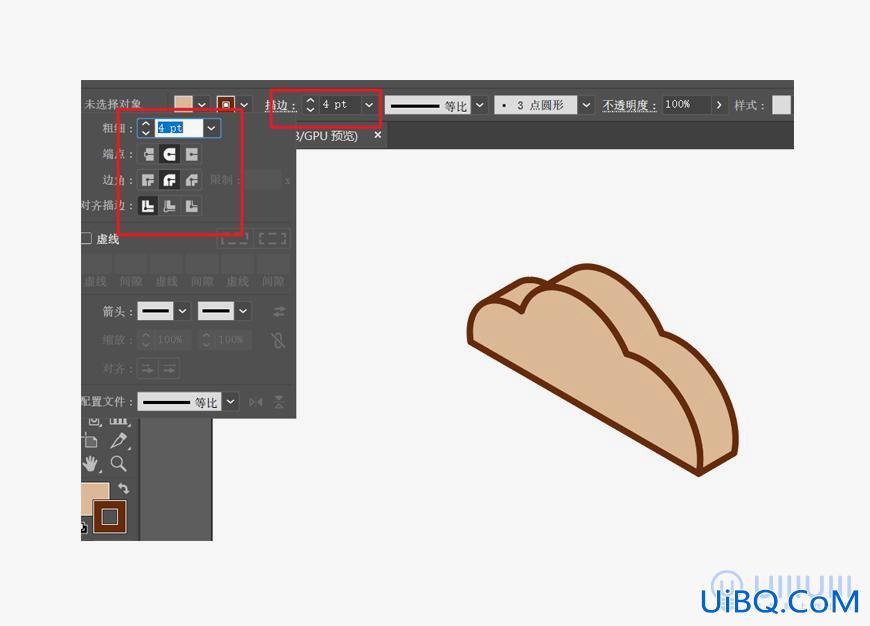Open the 3 点圆形 brush dropdown
The height and width of the screenshot is (626, 870).
point(586,105)
